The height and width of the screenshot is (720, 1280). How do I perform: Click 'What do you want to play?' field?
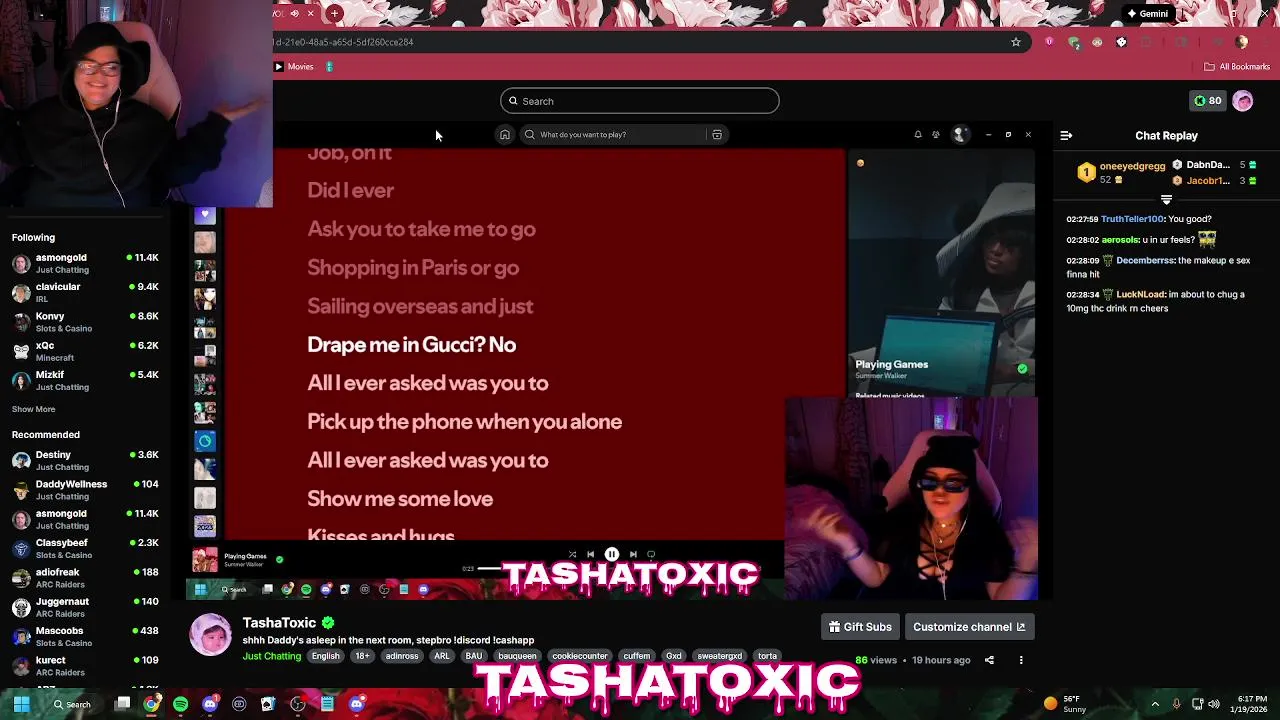[x=615, y=135]
